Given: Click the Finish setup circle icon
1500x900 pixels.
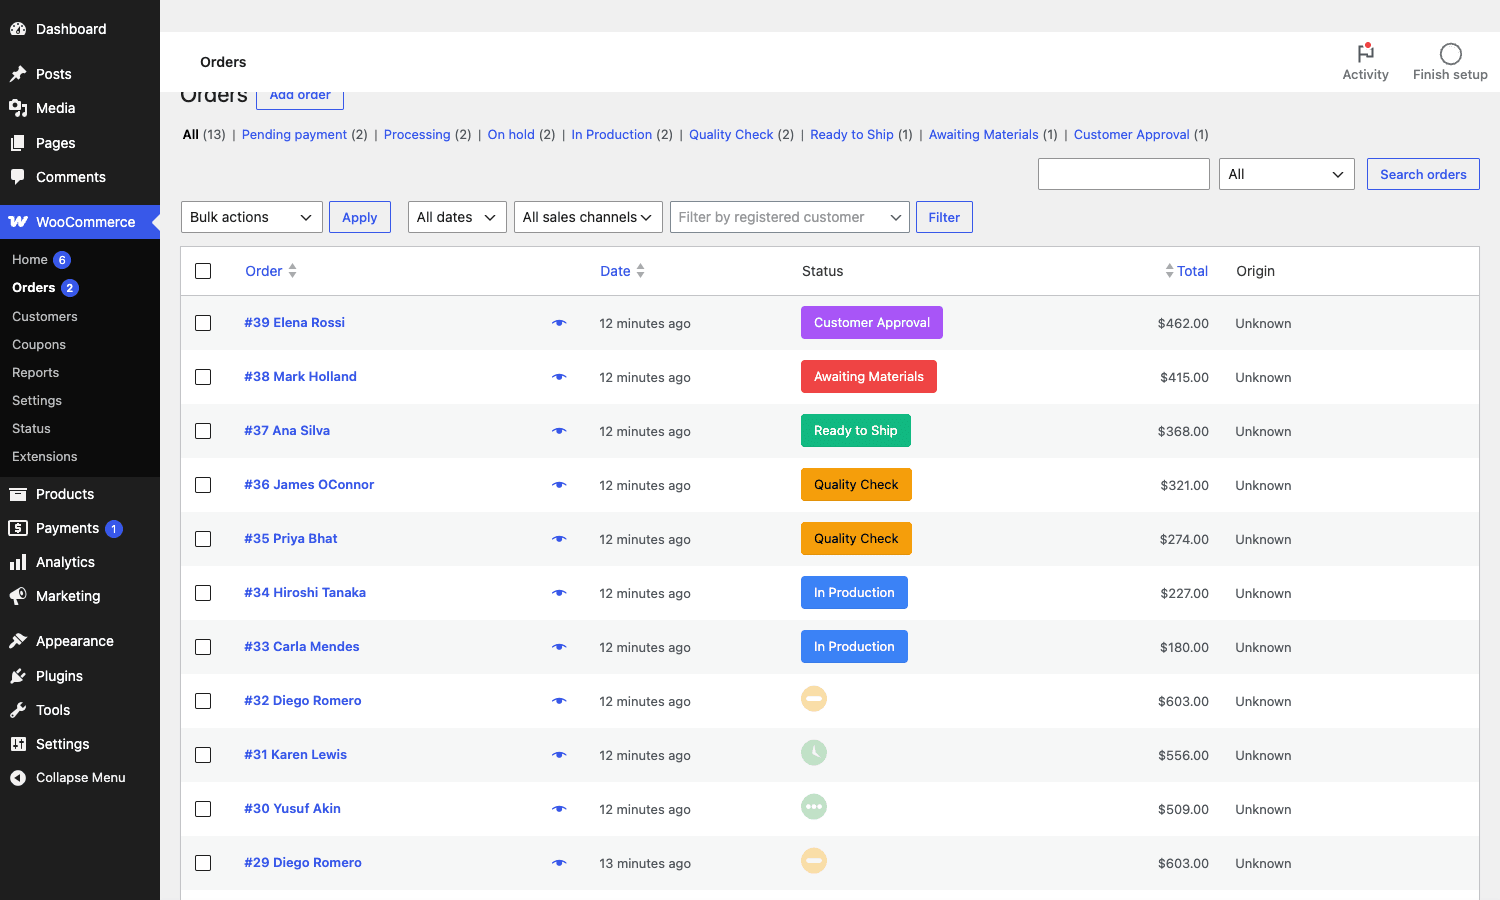Looking at the screenshot, I should [1450, 54].
